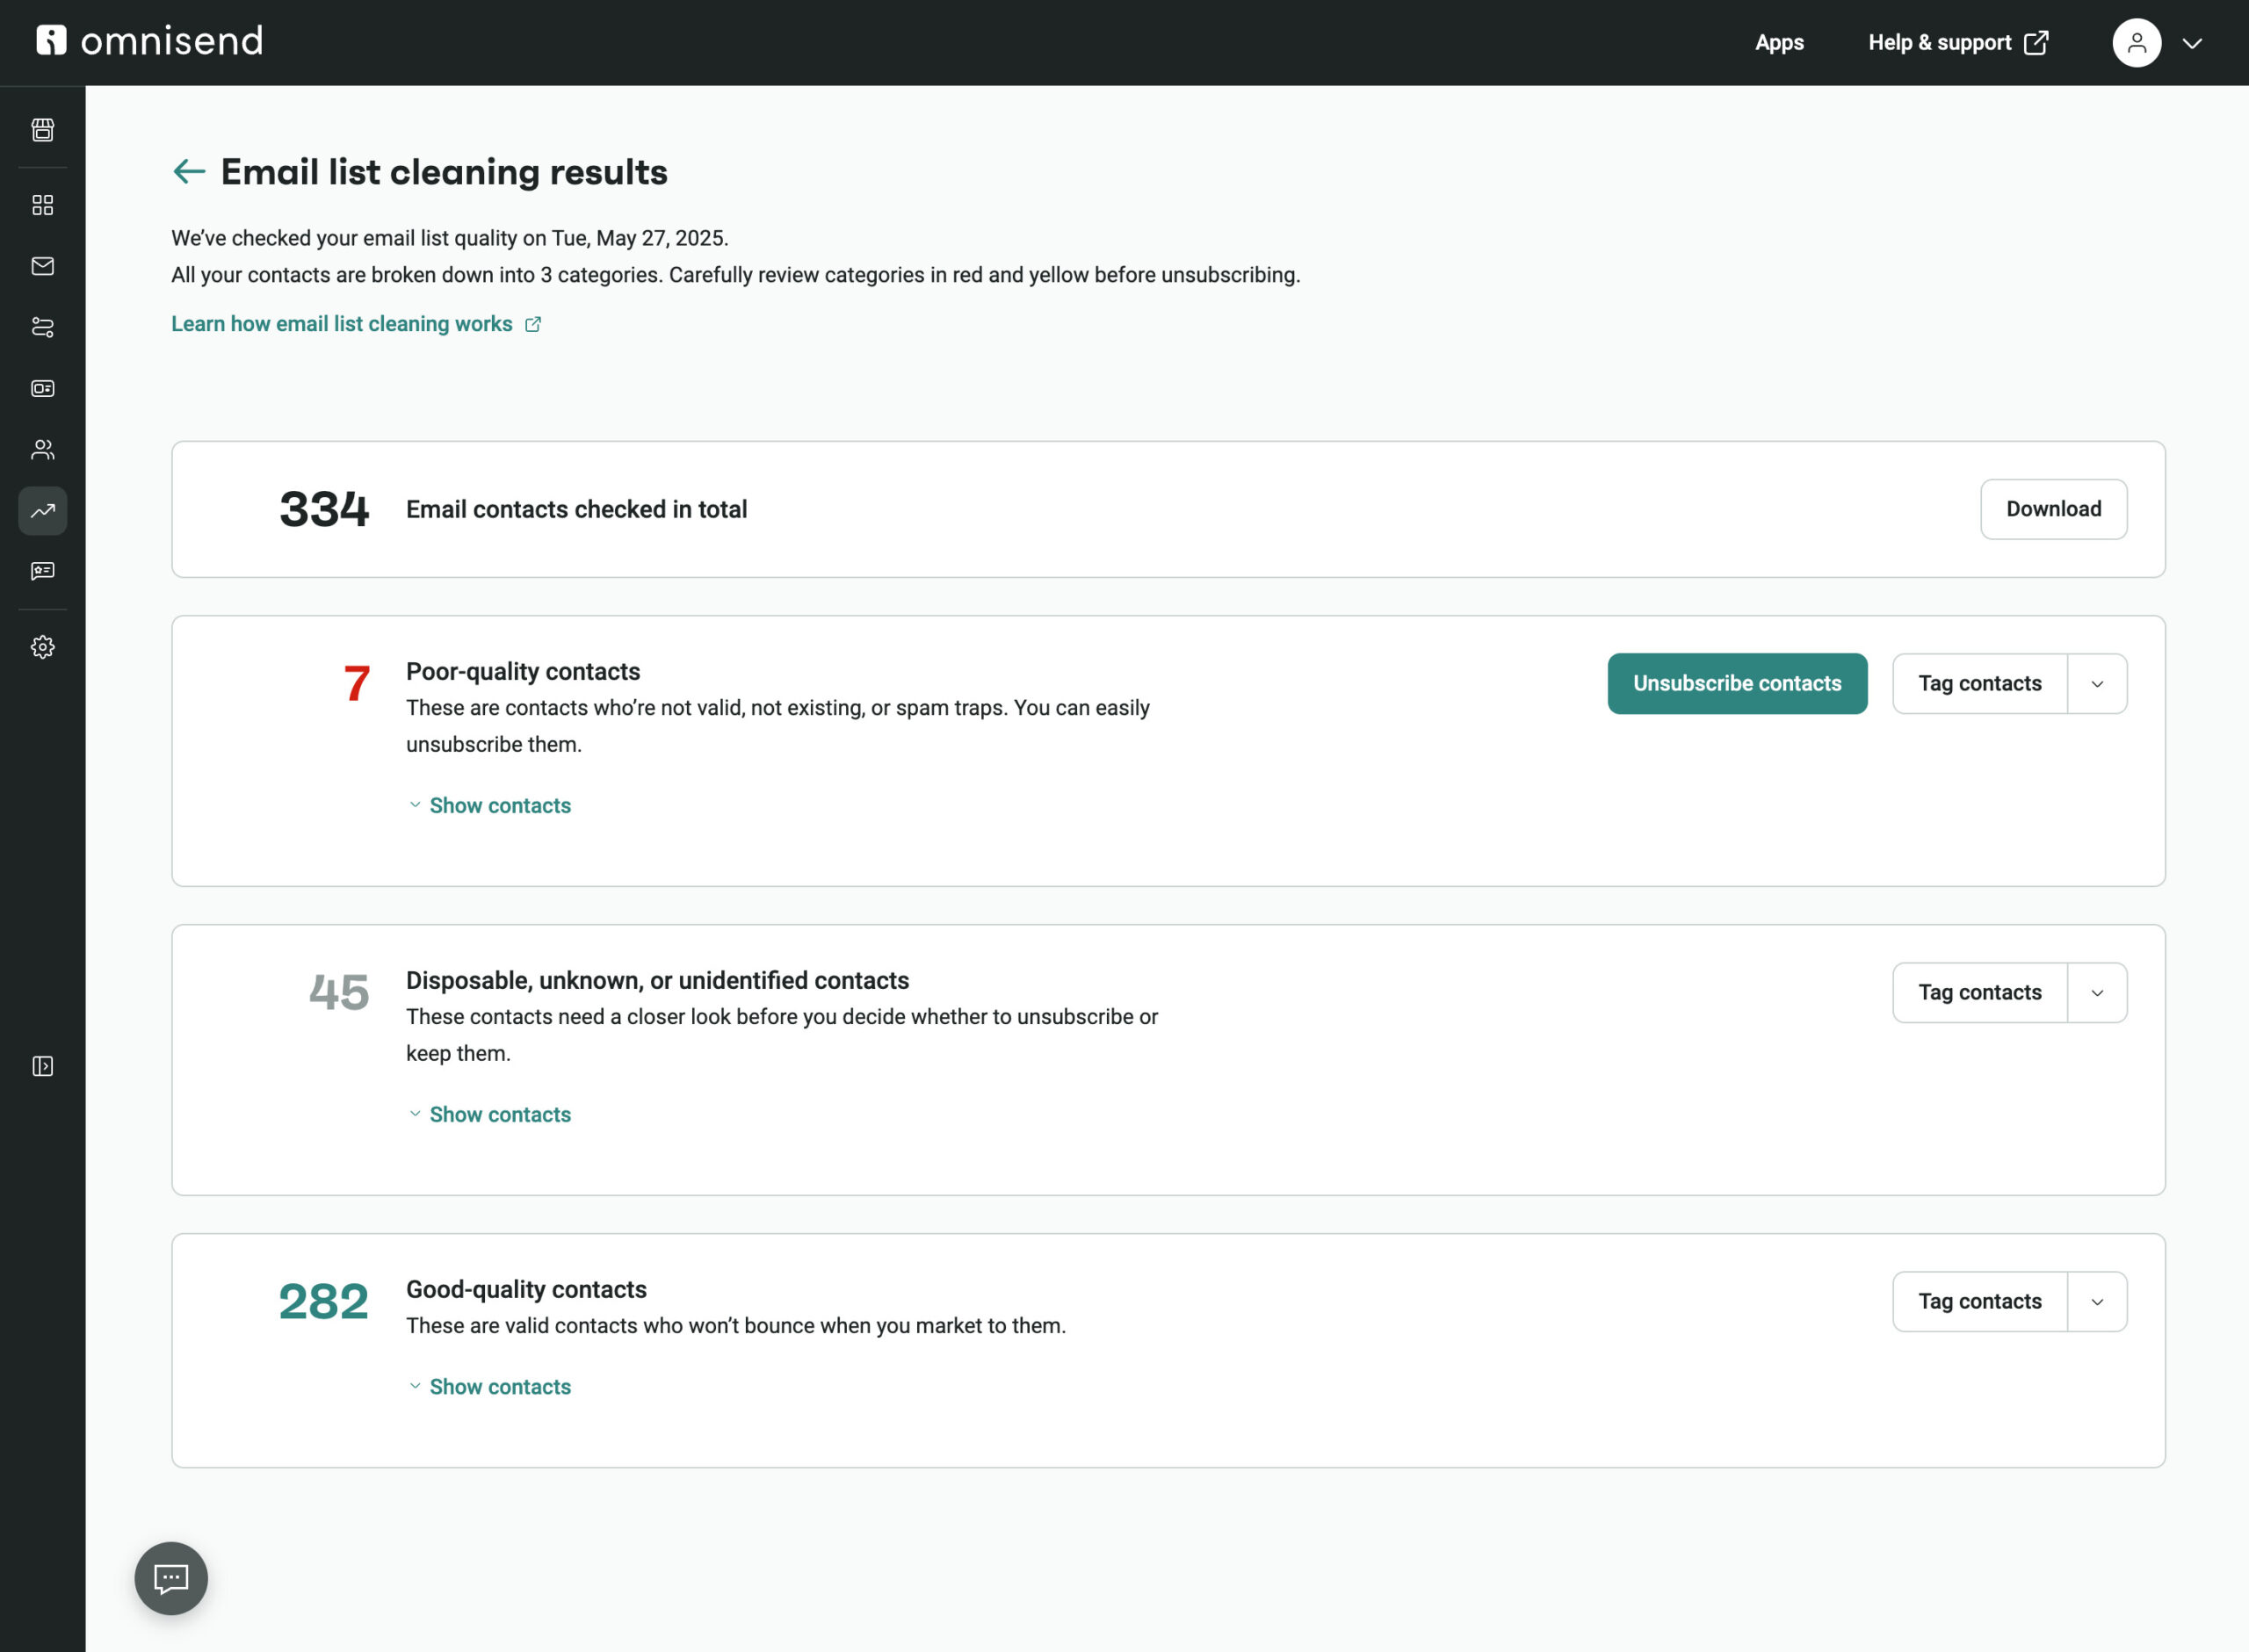This screenshot has height=1652, width=2249.
Task: Open the store icon in the sidebar
Action: click(43, 130)
